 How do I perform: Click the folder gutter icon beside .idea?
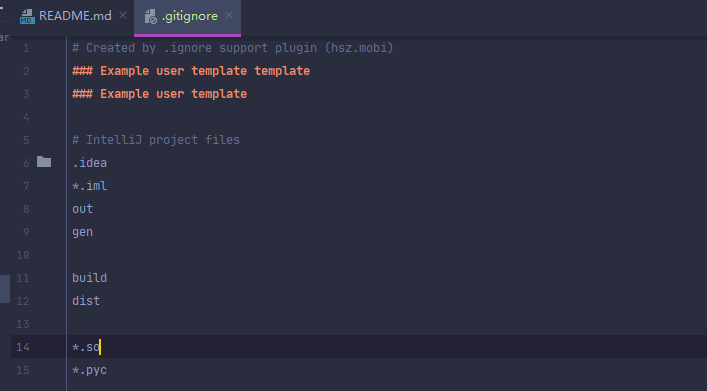(44, 161)
